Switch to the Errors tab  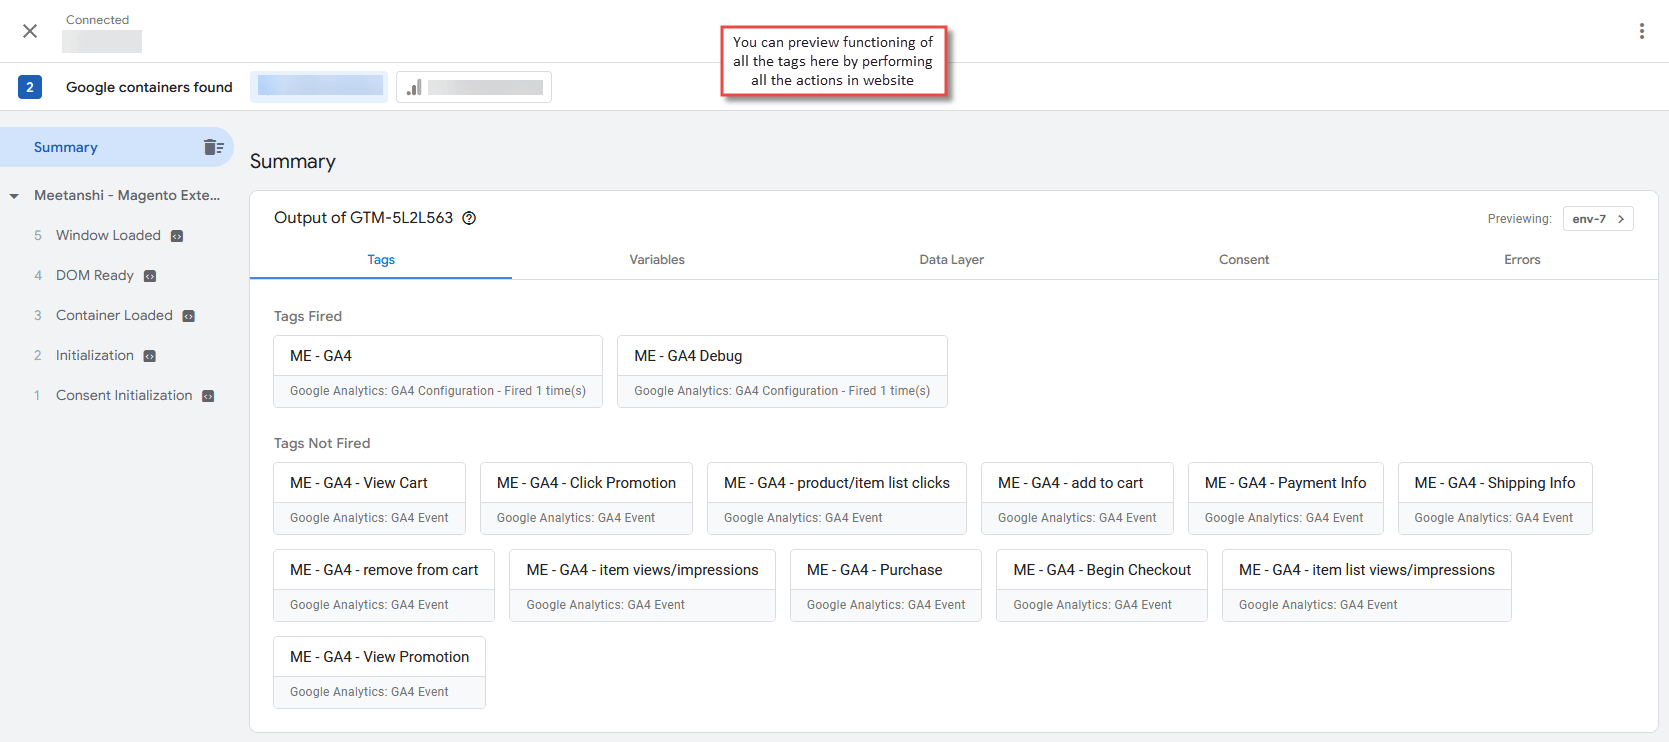coord(1522,259)
